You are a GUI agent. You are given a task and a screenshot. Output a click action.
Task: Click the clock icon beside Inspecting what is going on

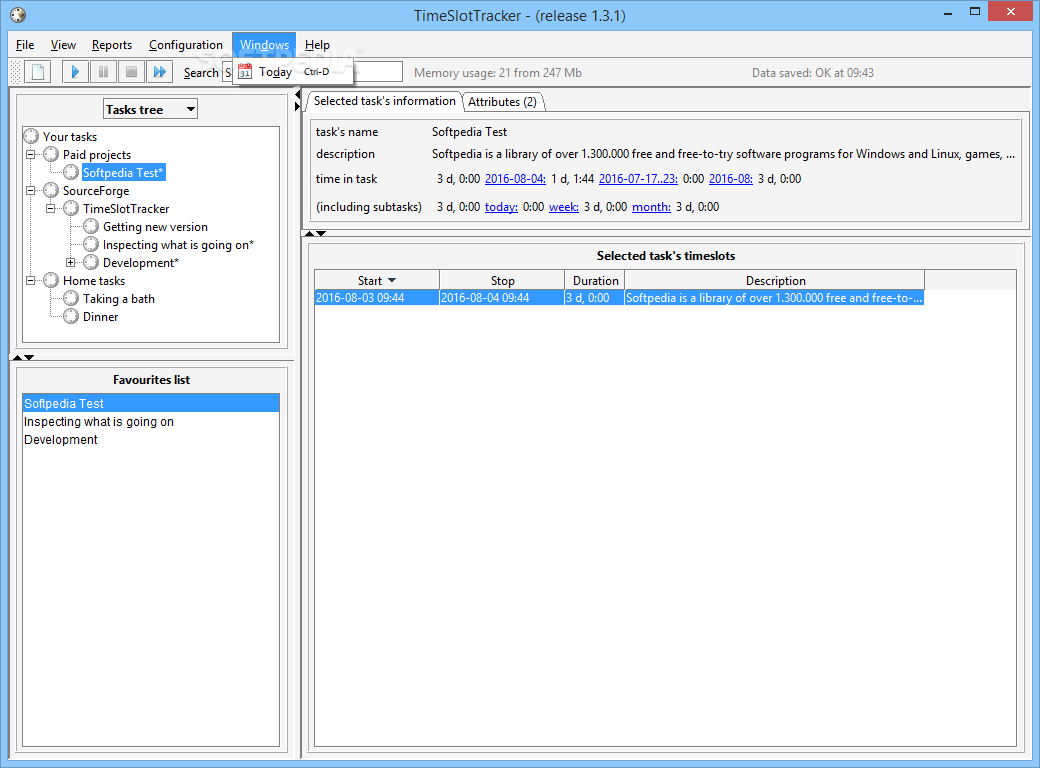pos(91,244)
